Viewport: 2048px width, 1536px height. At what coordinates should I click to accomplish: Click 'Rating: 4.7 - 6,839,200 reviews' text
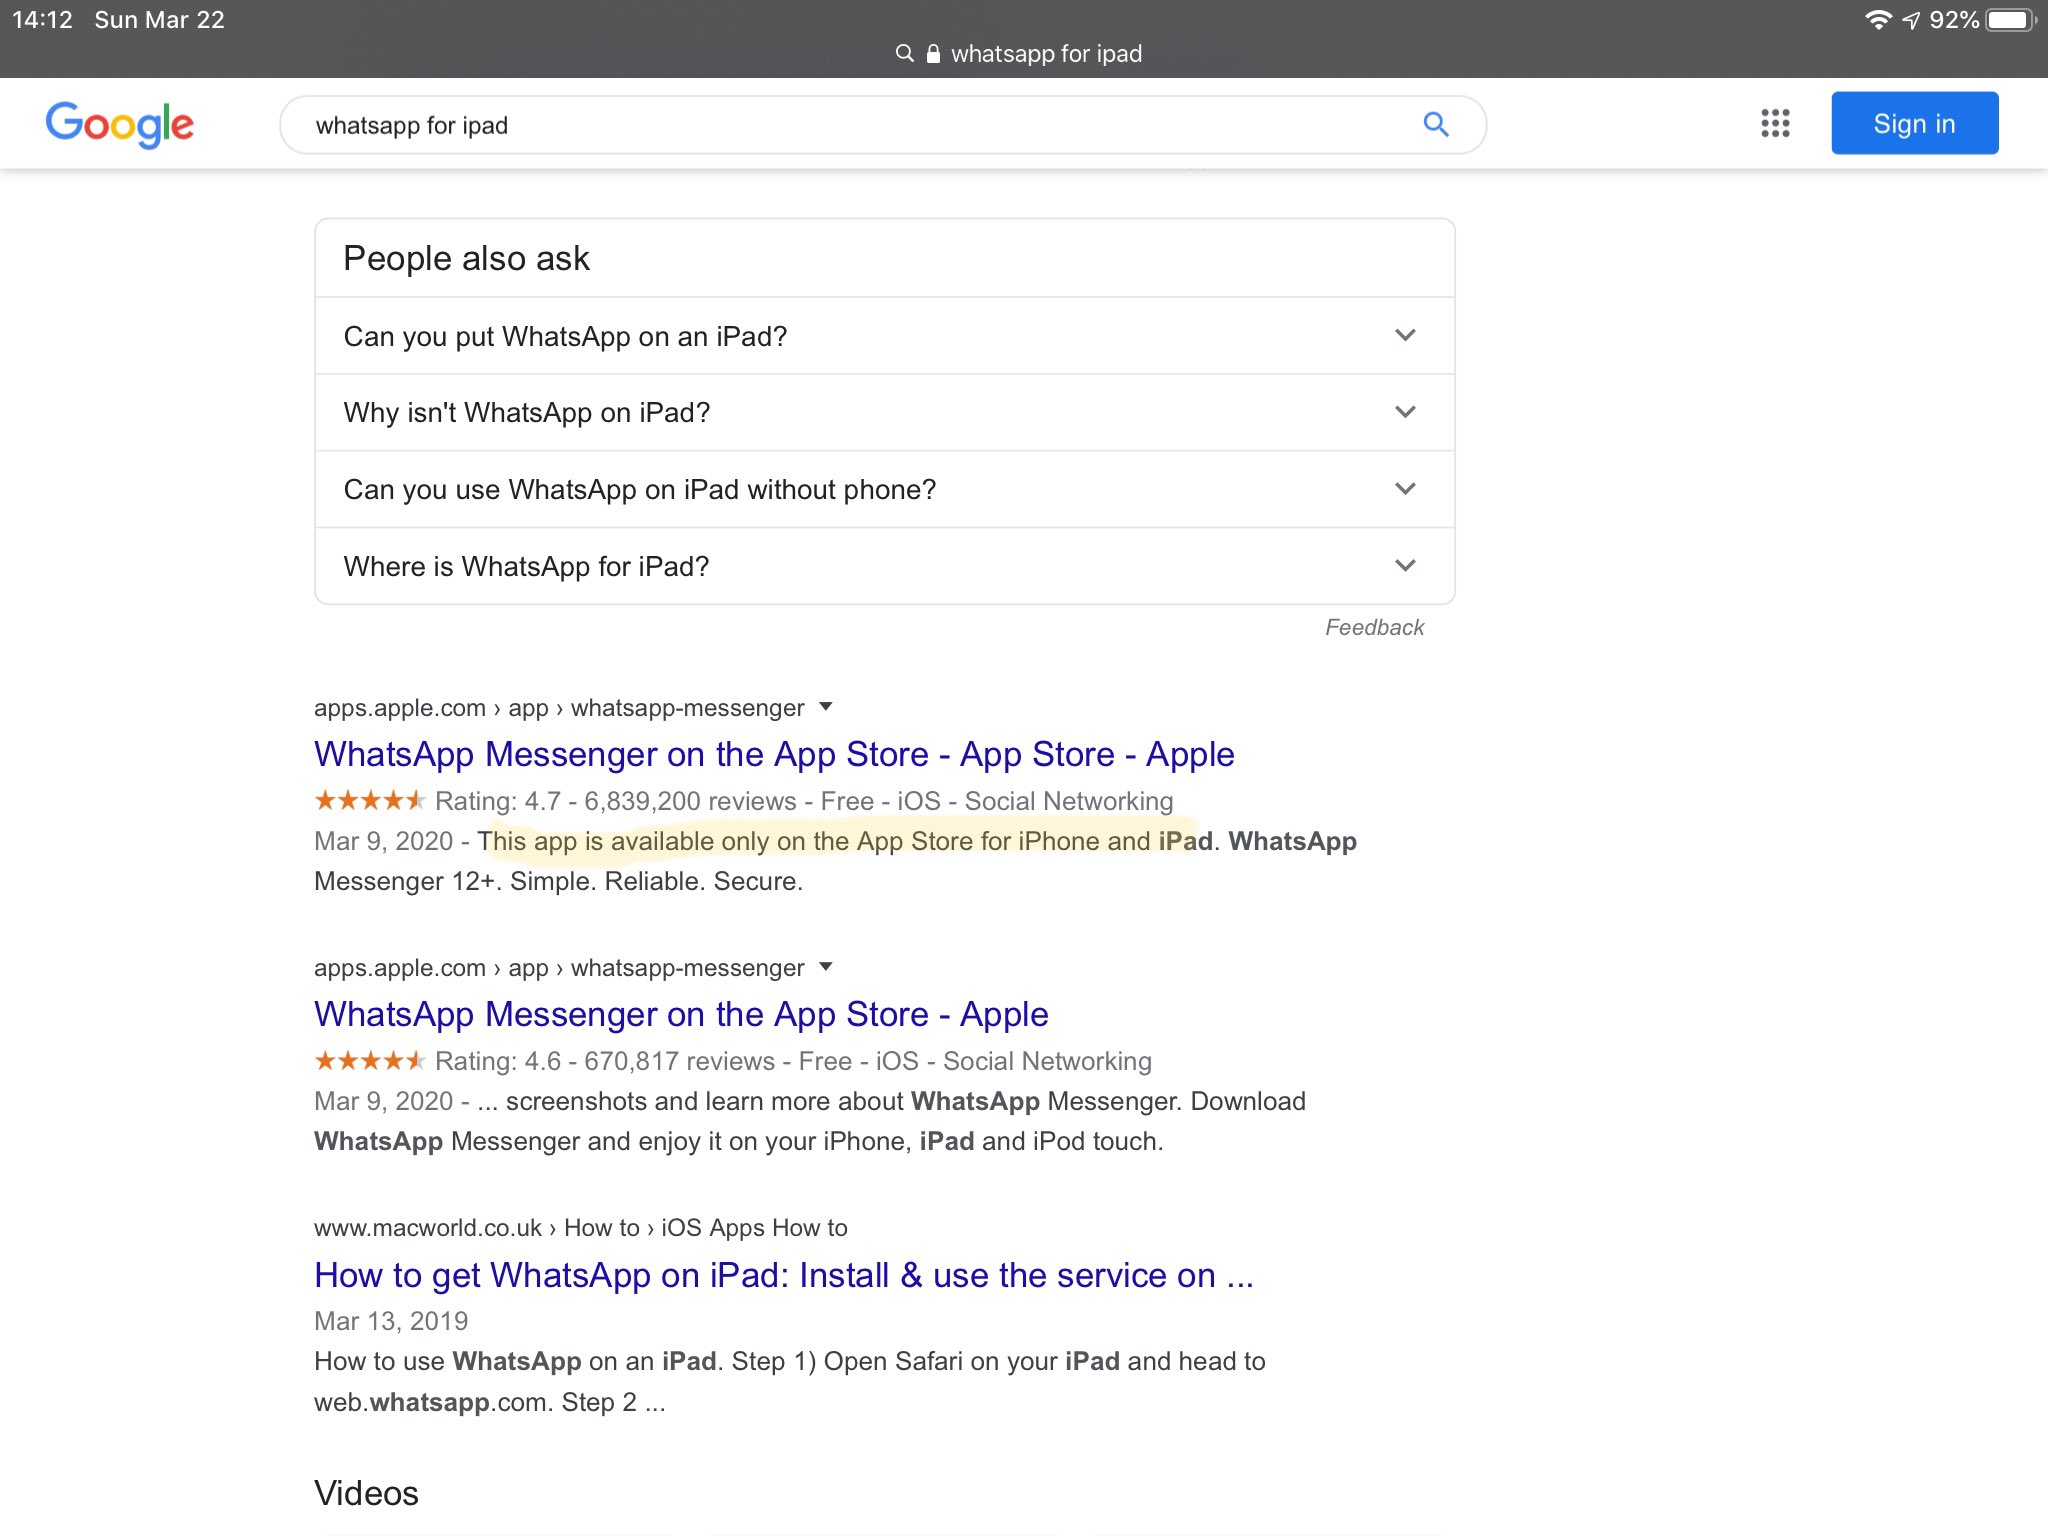[x=616, y=801]
